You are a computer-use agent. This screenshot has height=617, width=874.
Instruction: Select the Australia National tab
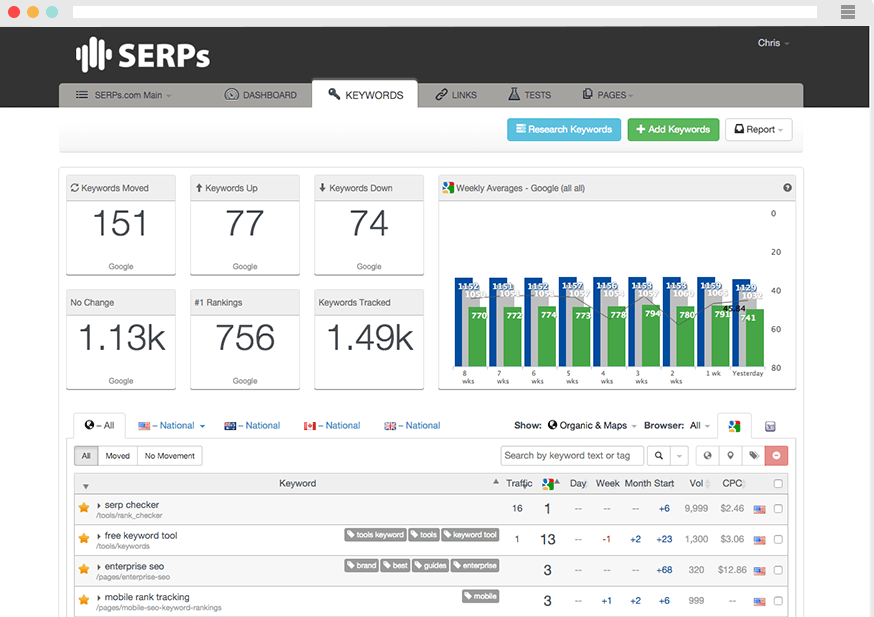252,425
